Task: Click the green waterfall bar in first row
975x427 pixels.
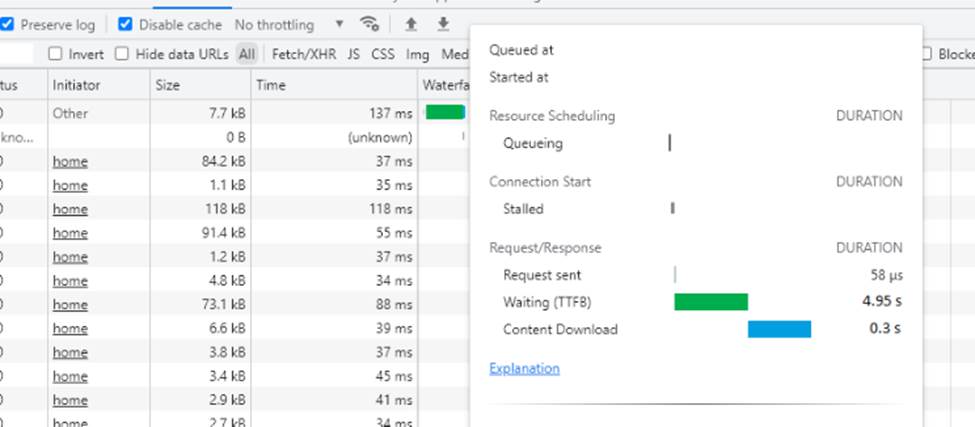Action: click(445, 112)
